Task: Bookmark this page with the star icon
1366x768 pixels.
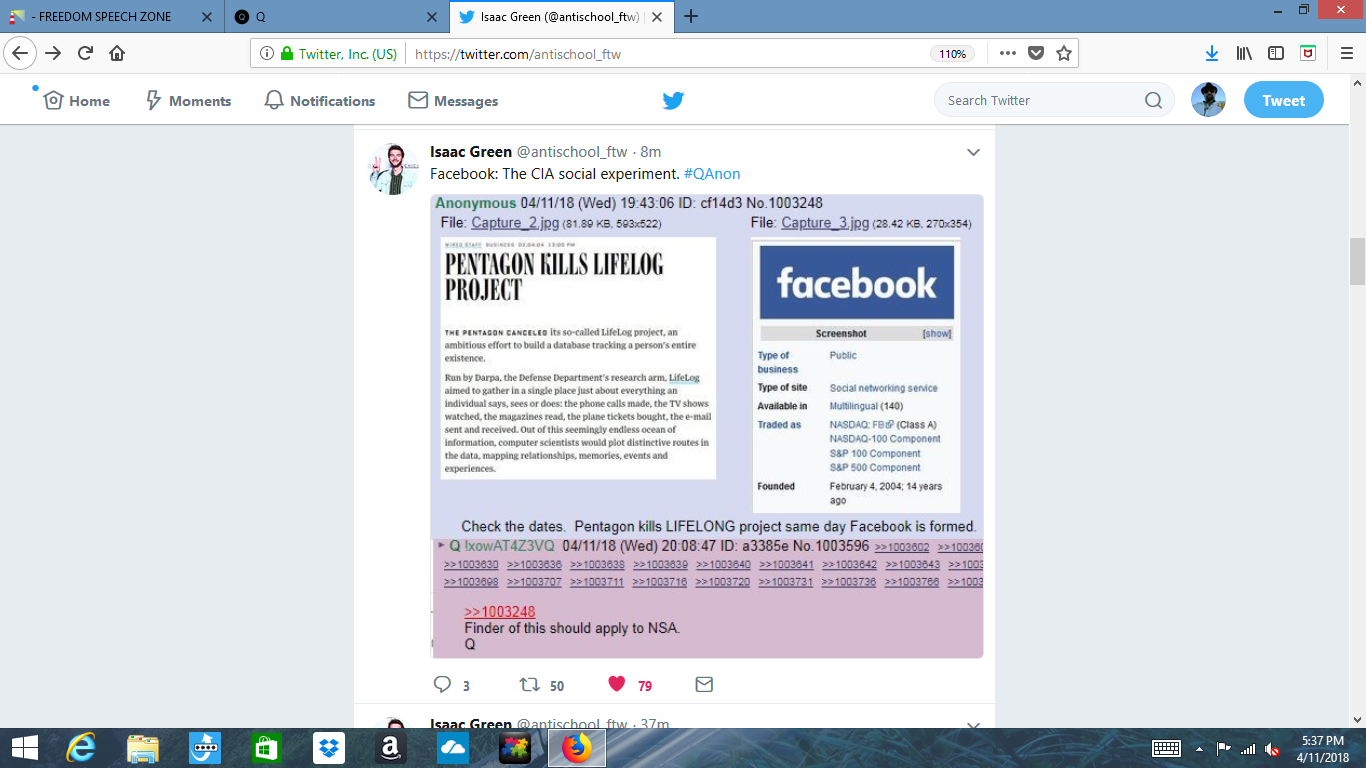Action: click(x=1064, y=54)
